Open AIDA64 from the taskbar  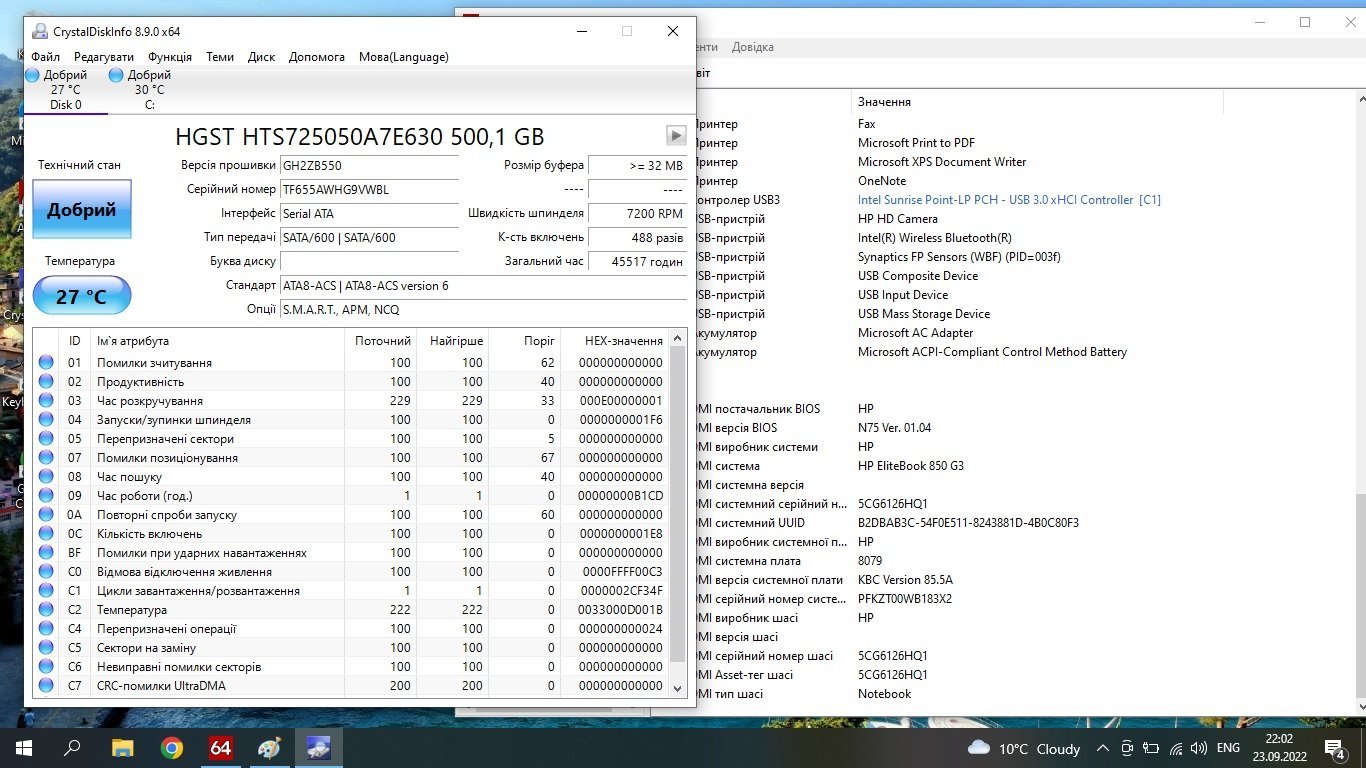point(221,747)
